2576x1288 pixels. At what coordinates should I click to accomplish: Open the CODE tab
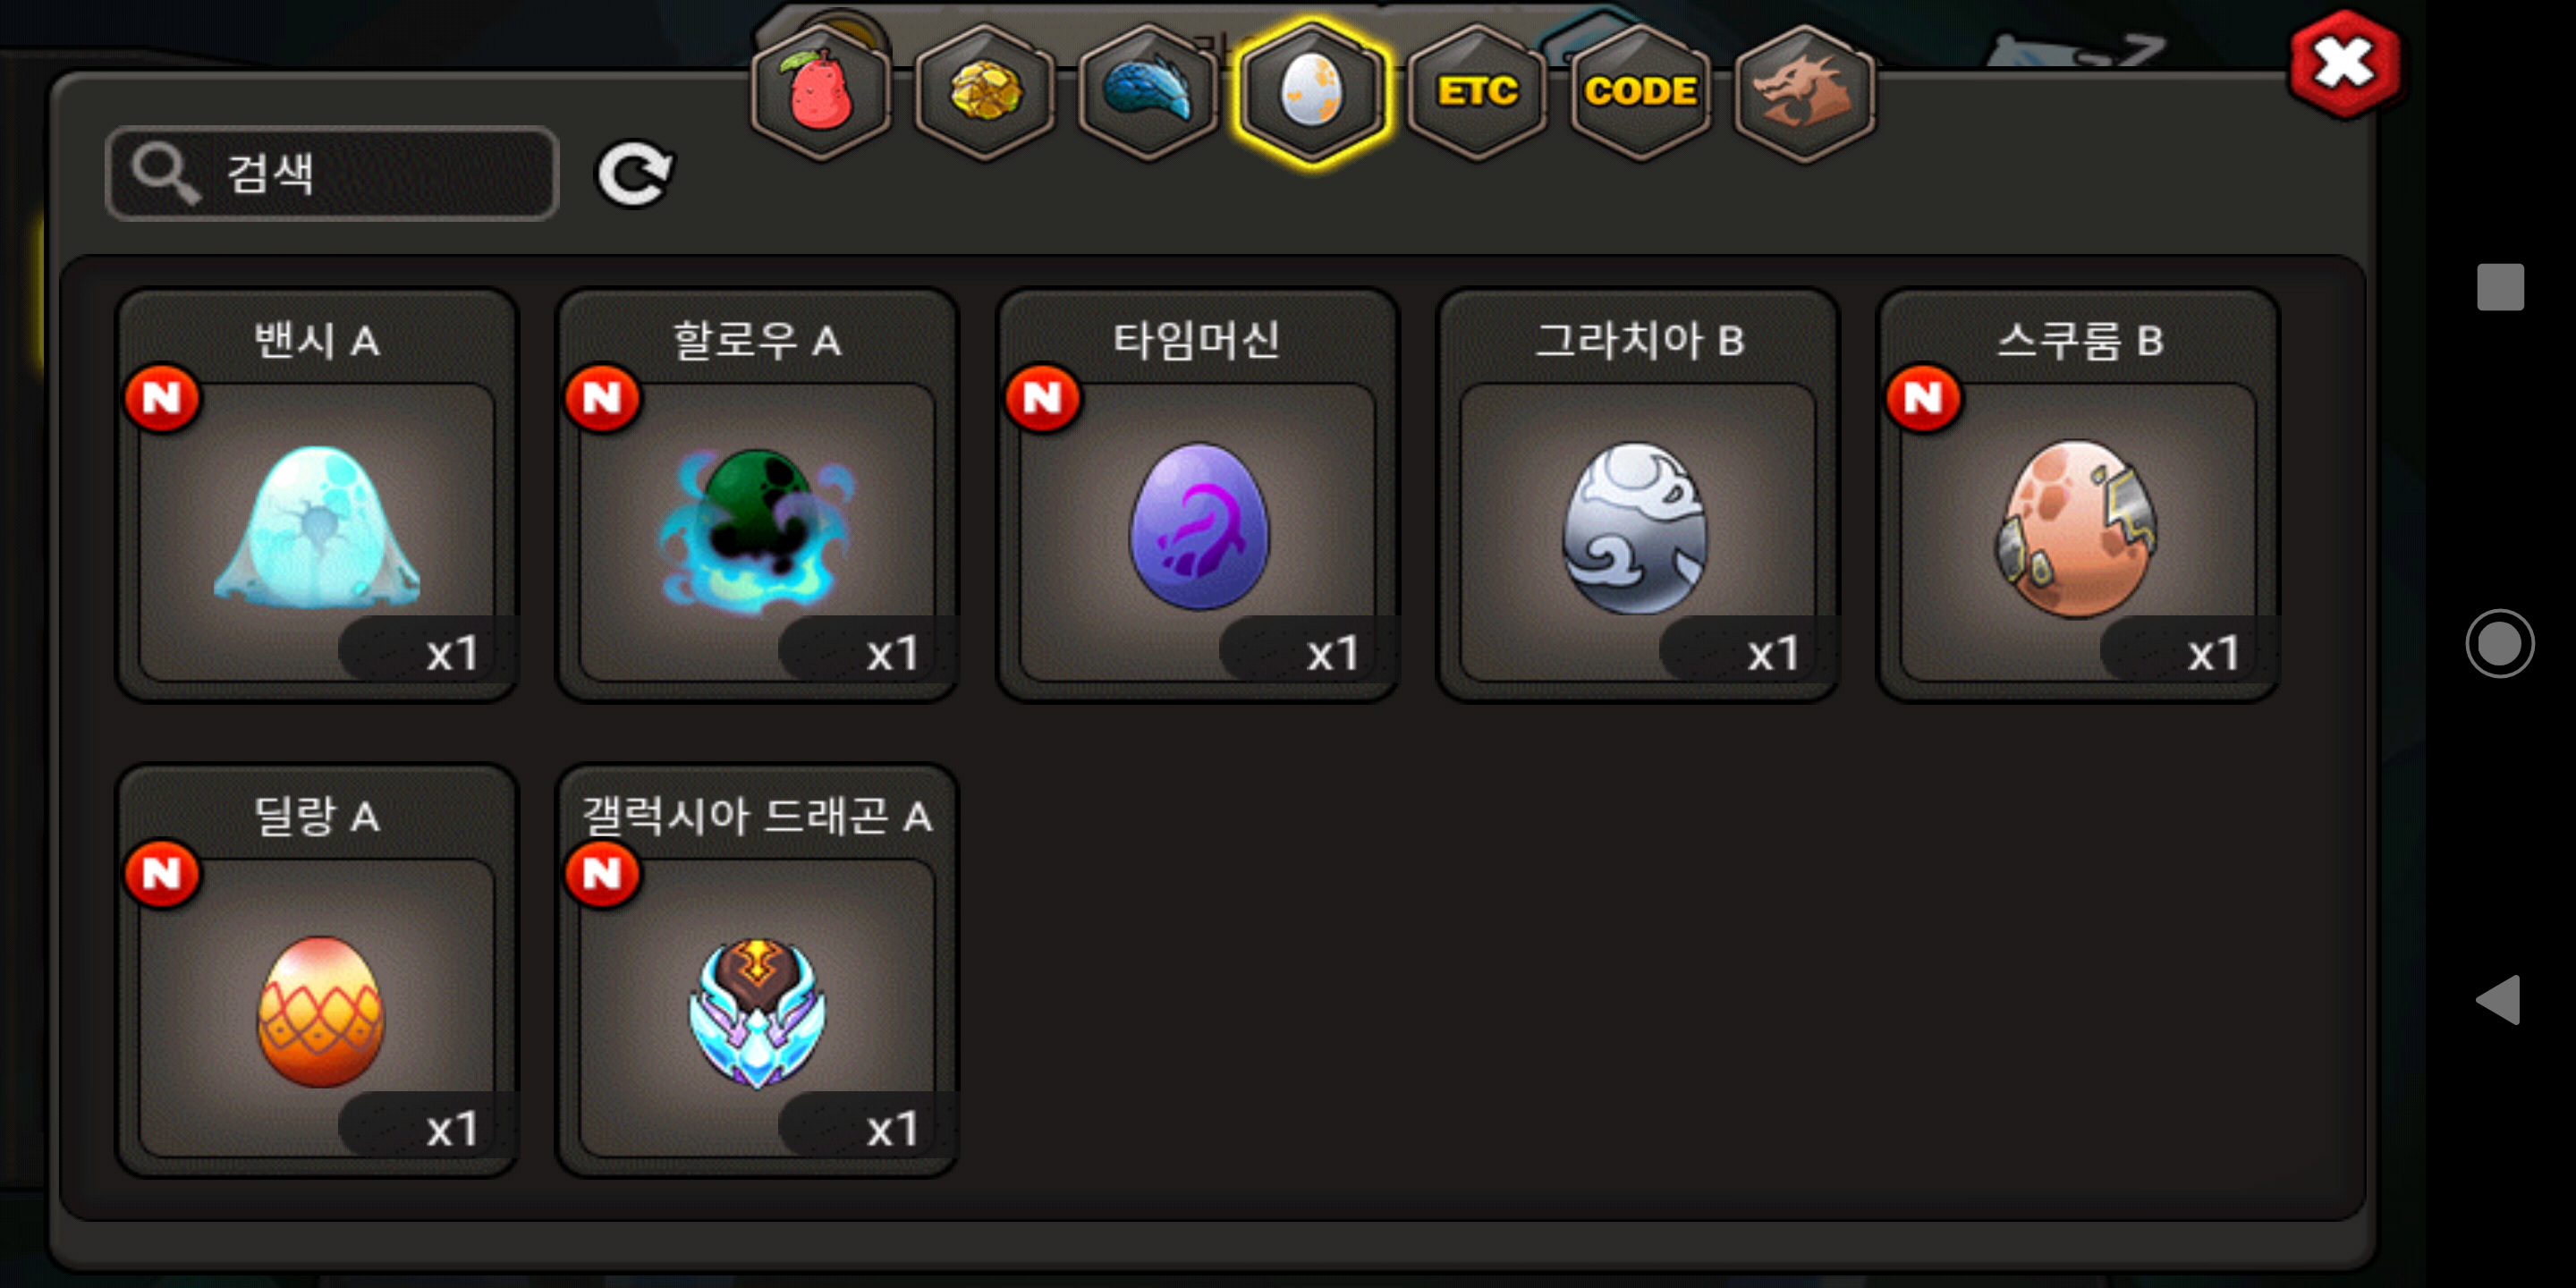pyautogui.click(x=1640, y=93)
